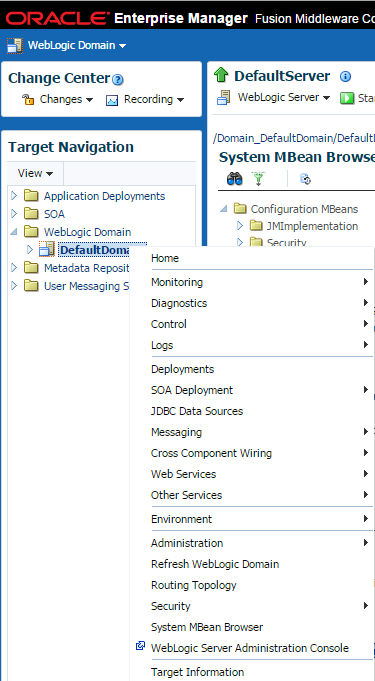
Task: Click the green funnel filter icon
Action: [x=259, y=179]
